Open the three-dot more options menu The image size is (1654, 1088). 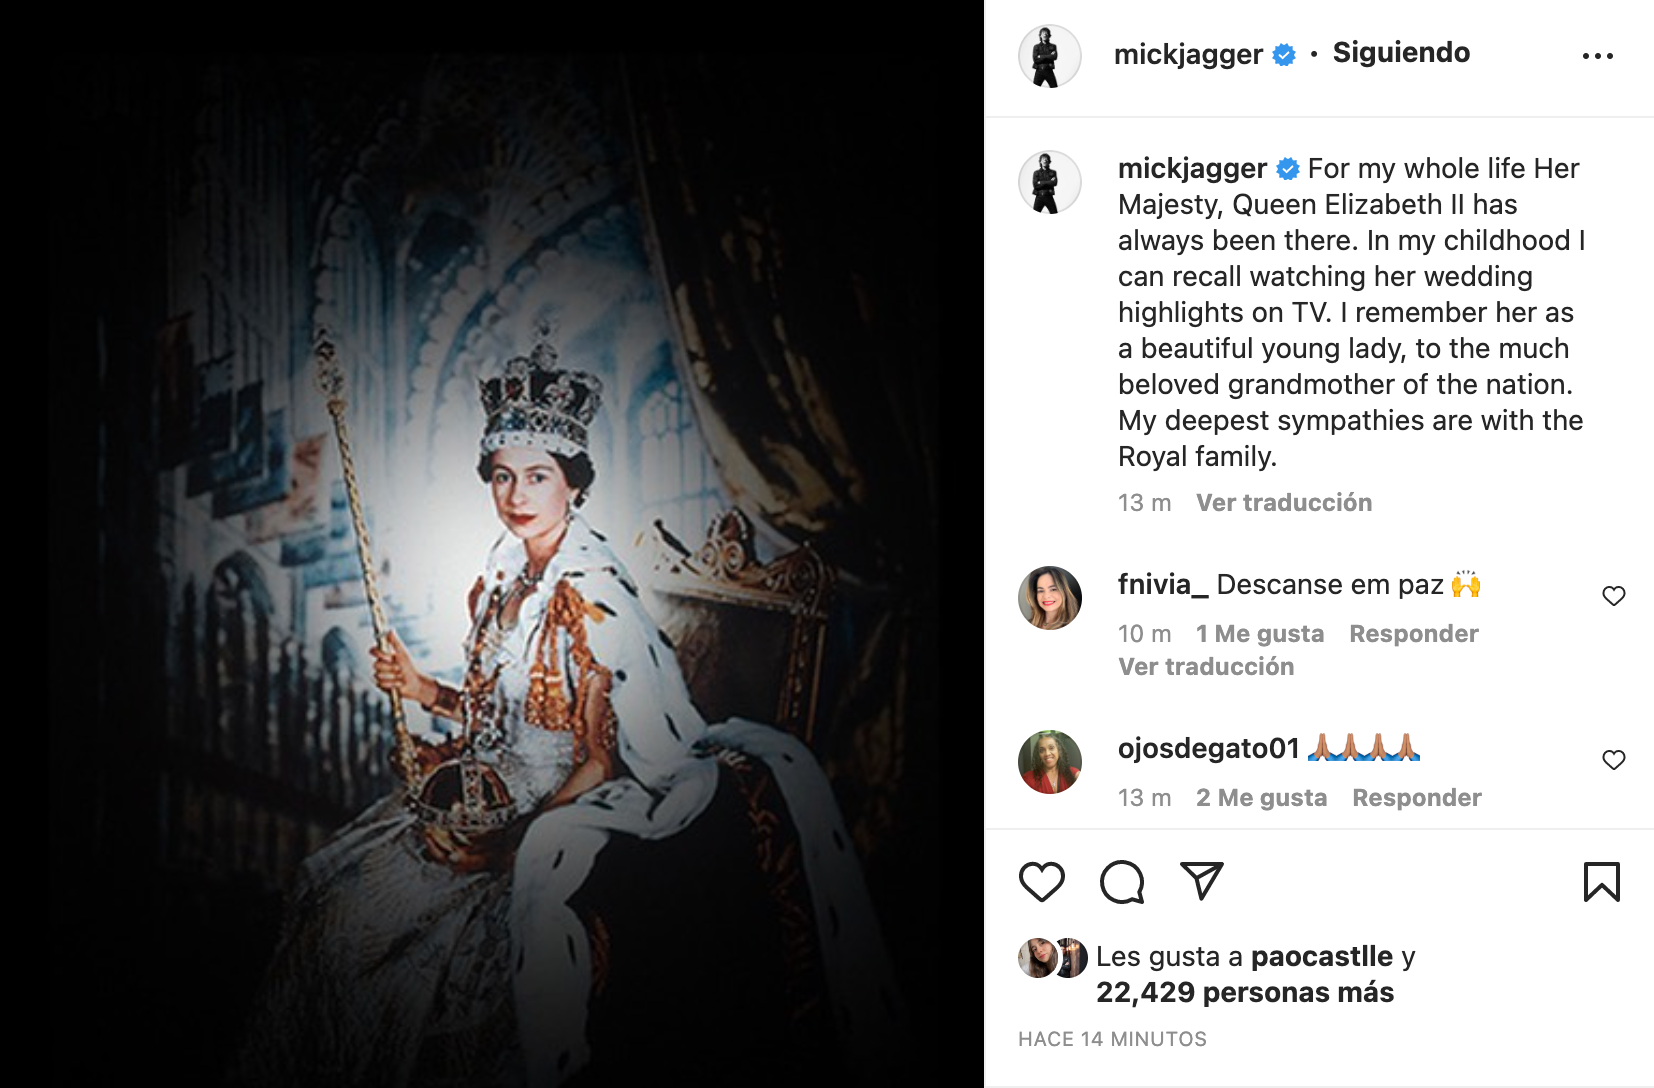[1597, 56]
